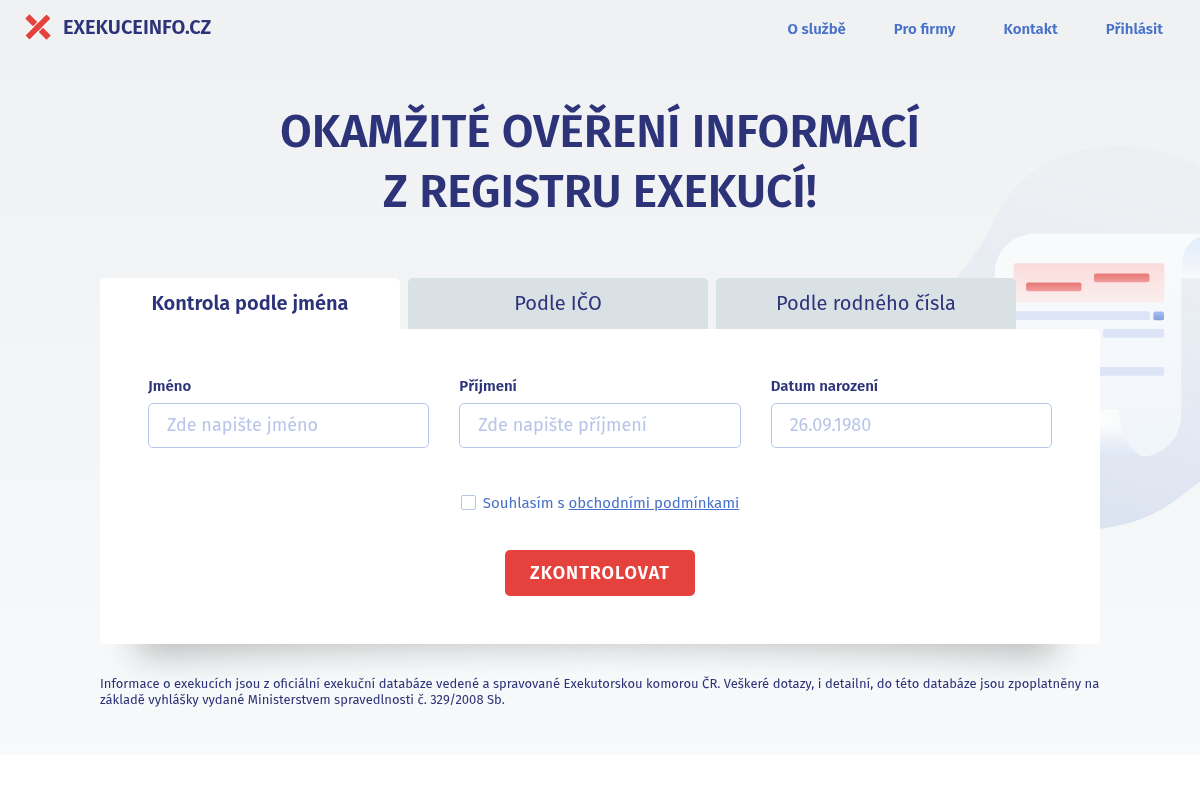Viewport: 1200px width, 800px height.
Task: Focus the Příjmení input field
Action: [x=600, y=425]
